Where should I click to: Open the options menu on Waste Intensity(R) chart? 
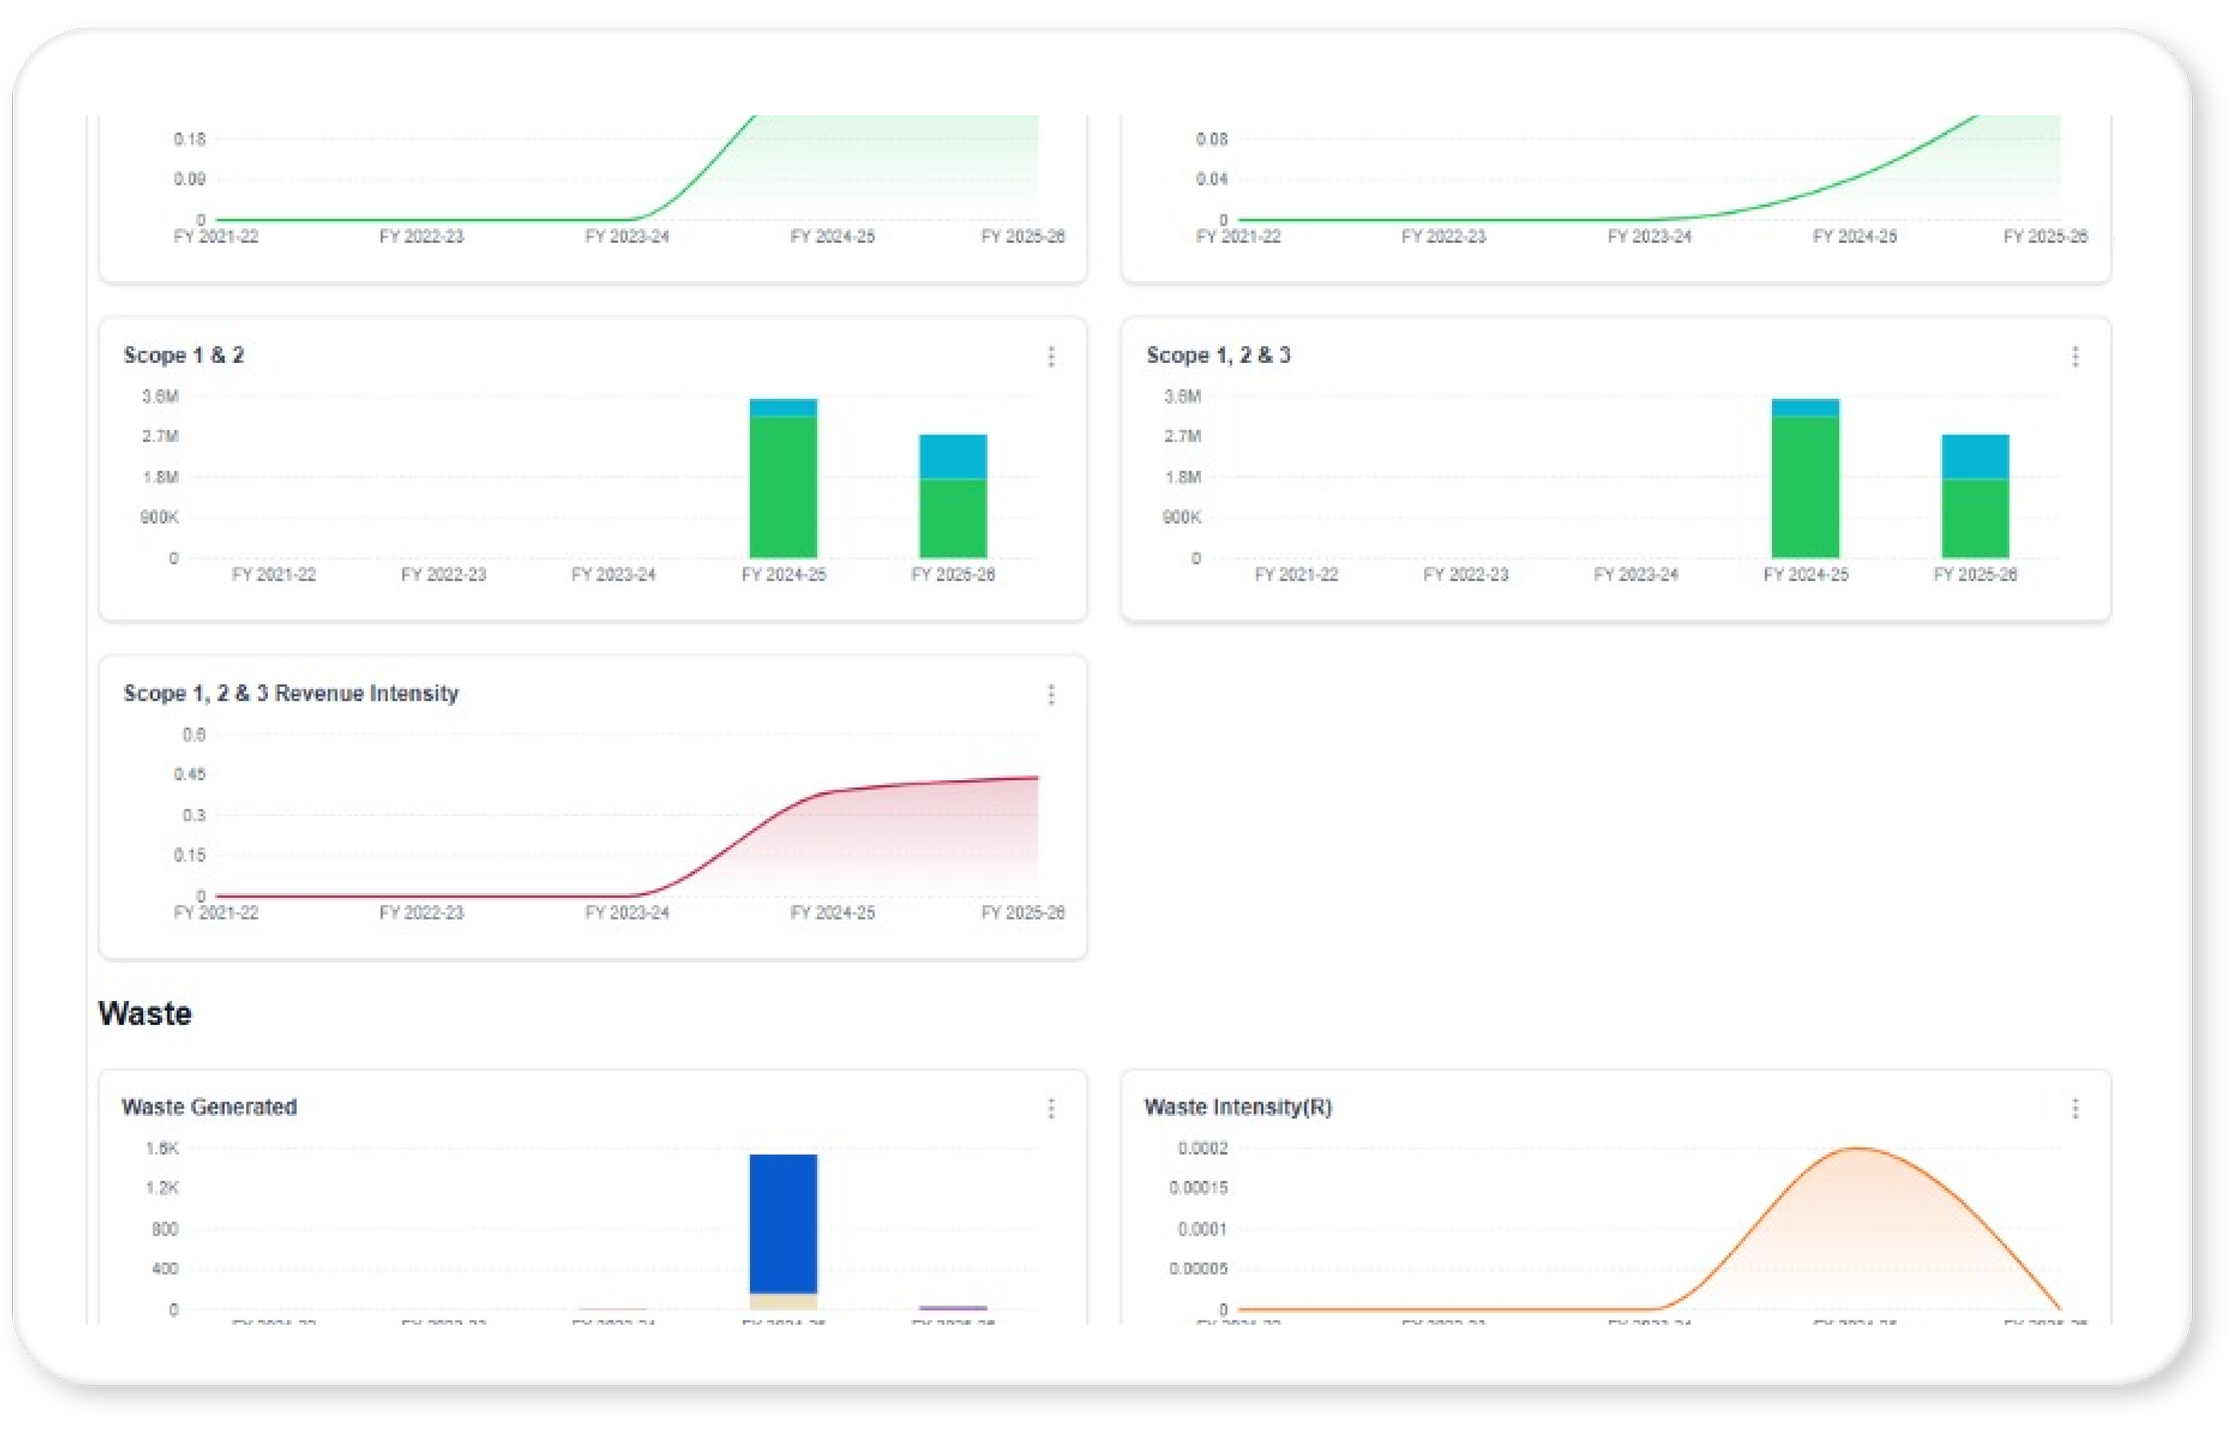2076,1108
